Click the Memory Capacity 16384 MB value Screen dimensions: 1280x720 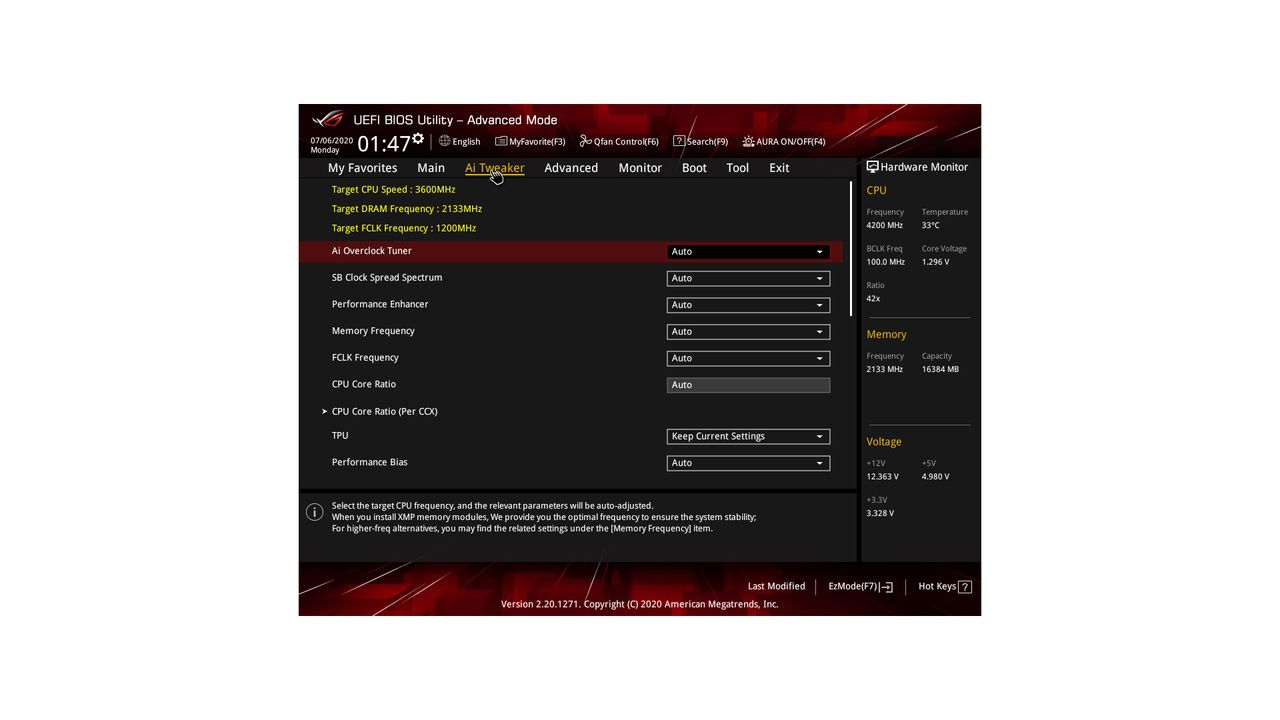(940, 369)
